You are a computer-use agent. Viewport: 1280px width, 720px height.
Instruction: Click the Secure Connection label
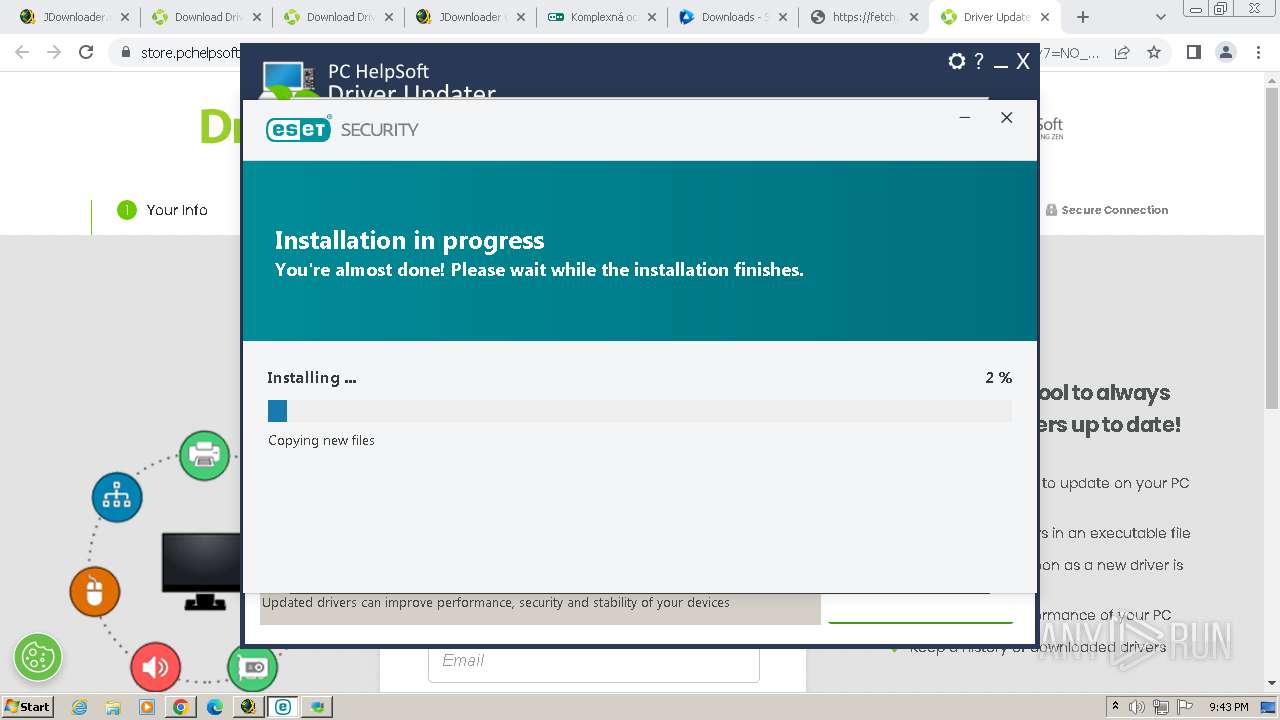[1106, 210]
